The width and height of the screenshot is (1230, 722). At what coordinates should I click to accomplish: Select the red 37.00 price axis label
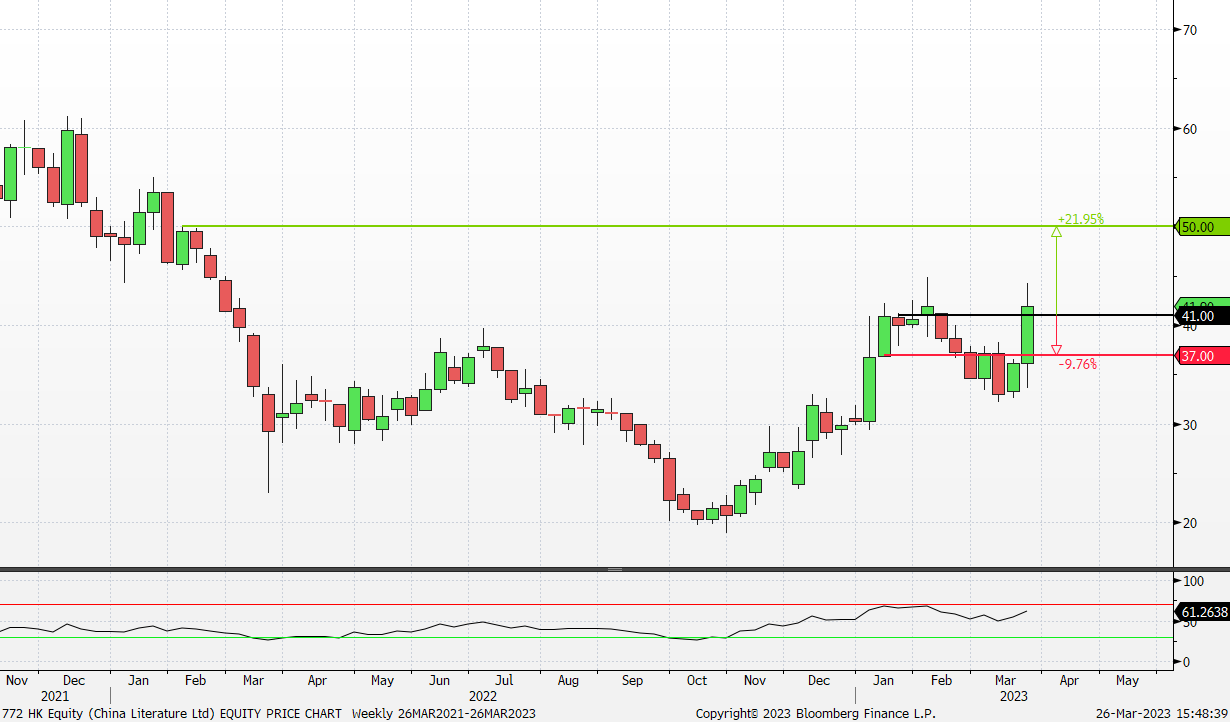click(1199, 356)
